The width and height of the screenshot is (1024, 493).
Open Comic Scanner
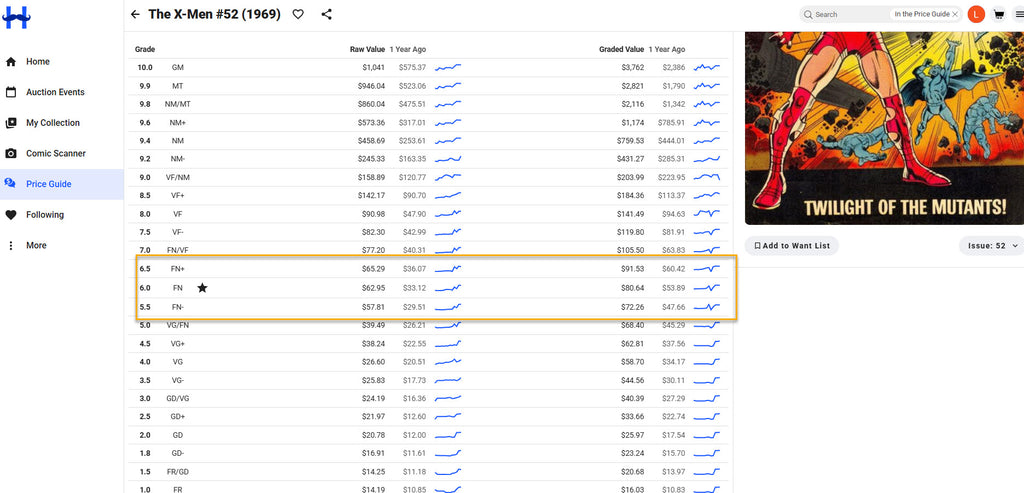pos(56,153)
